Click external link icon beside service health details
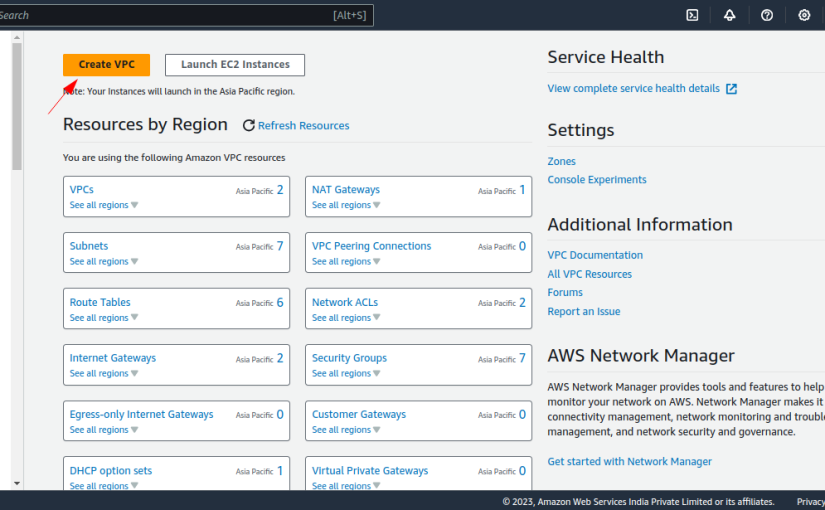 click(x=731, y=89)
